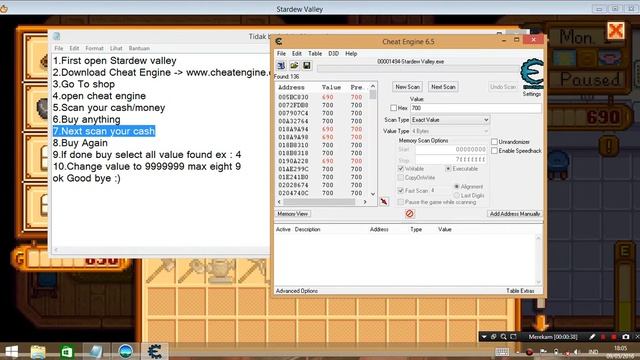
Task: Open the Table menu in Cheat Engine
Action: 315,53
